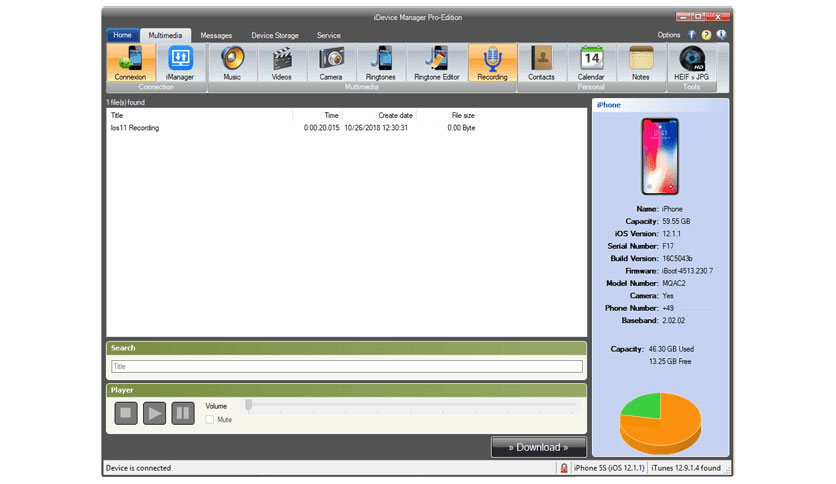Image resolution: width=836 pixels, height=484 pixels.
Task: Toggle the Mute checkbox
Action: pyautogui.click(x=210, y=420)
